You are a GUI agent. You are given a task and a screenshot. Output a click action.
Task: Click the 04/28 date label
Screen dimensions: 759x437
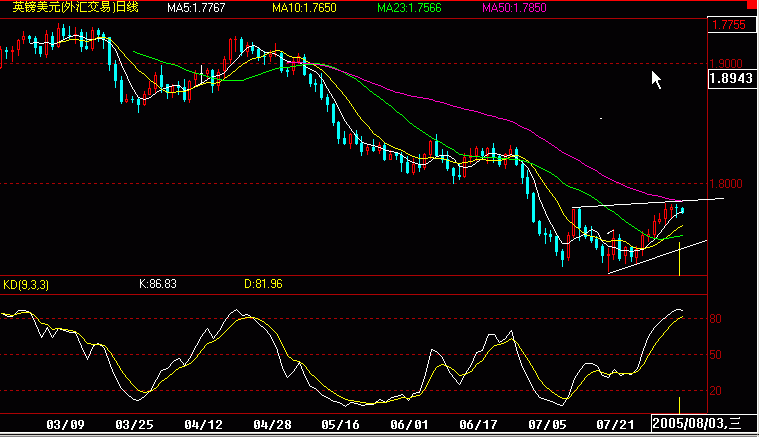[273, 425]
